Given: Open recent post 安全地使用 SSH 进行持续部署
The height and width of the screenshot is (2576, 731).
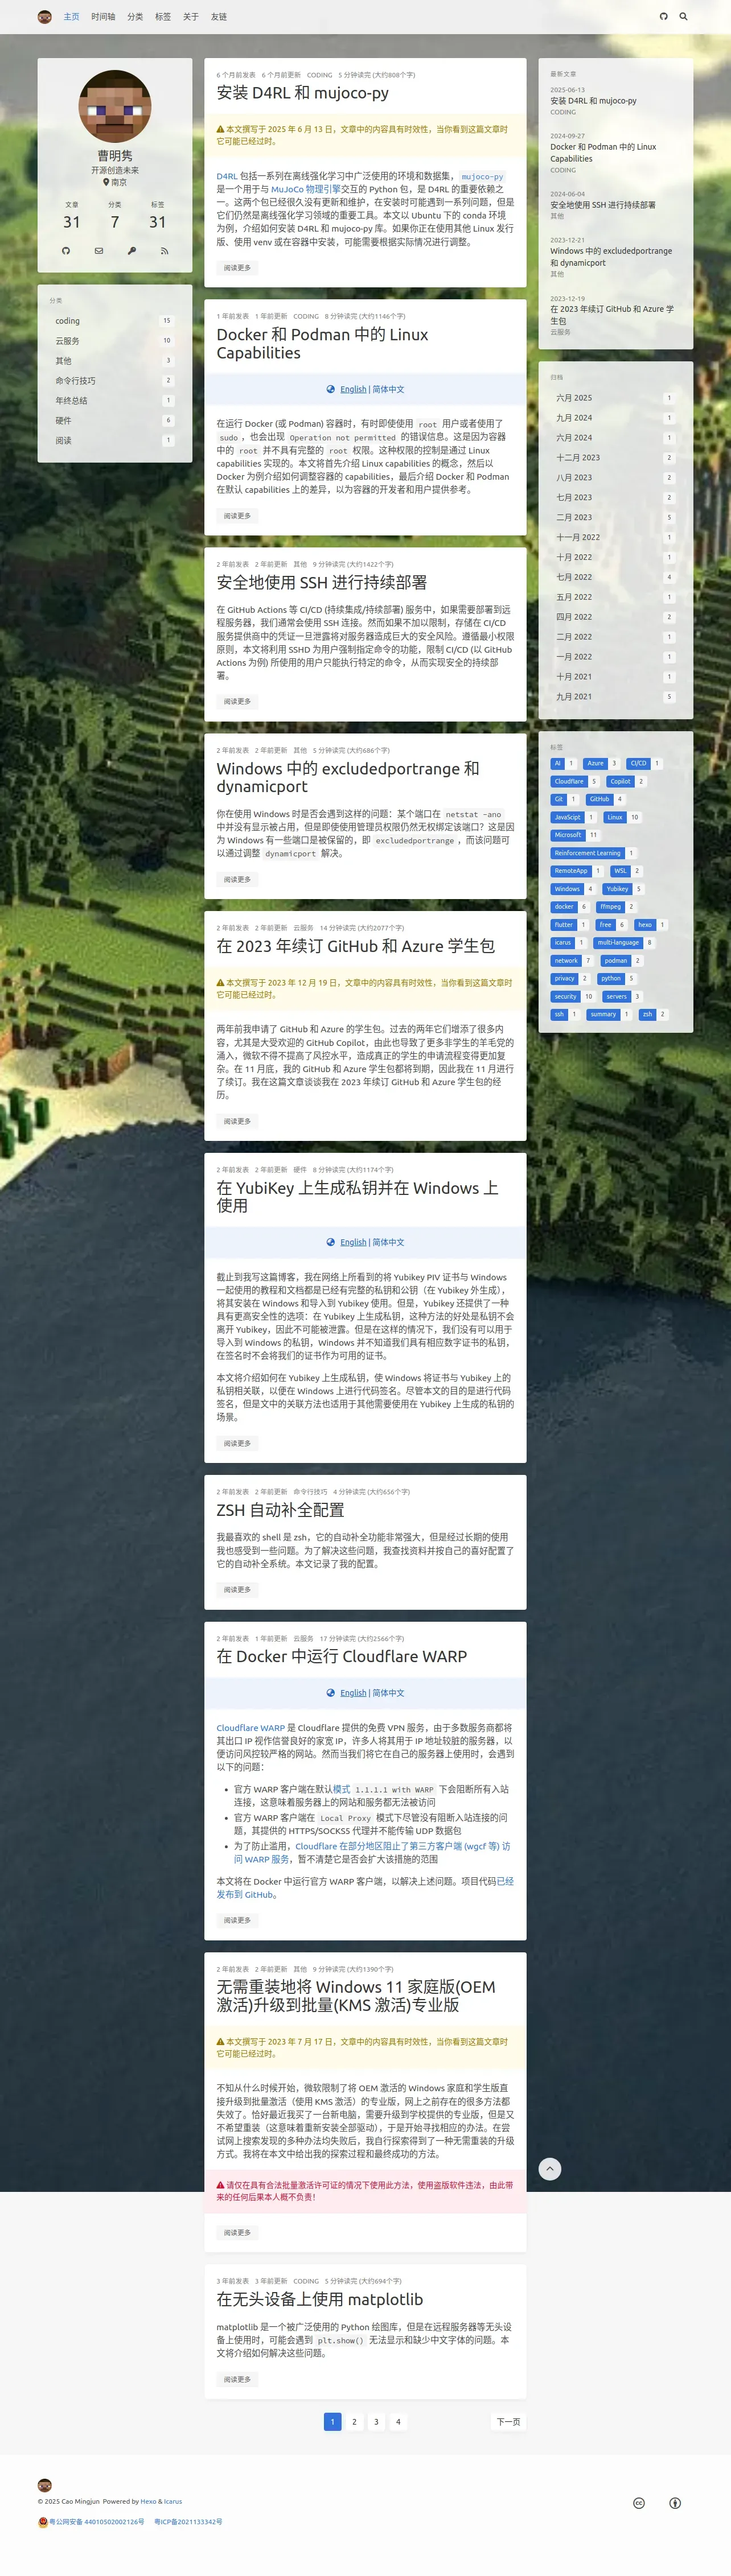Looking at the screenshot, I should coord(603,205).
